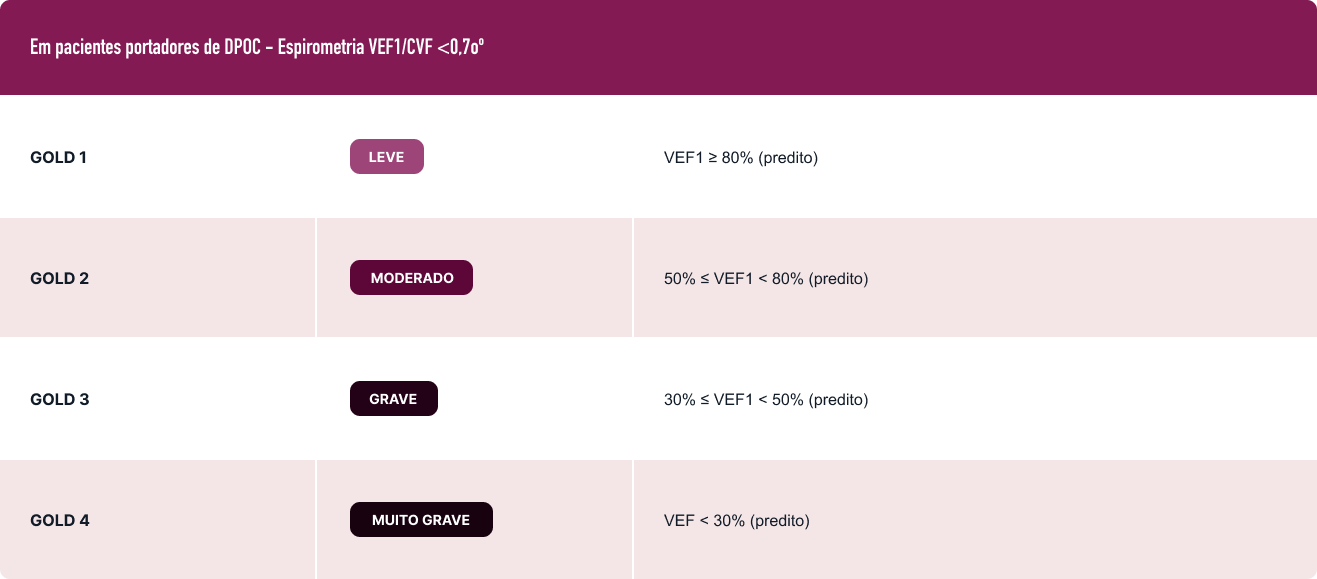1317x579 pixels.
Task: Click the GRAVE severity badge
Action: click(393, 399)
